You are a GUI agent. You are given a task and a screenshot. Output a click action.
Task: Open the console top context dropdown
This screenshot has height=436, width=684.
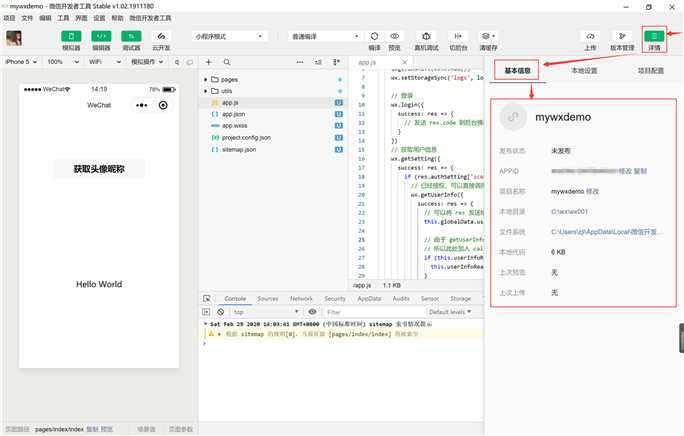[266, 312]
